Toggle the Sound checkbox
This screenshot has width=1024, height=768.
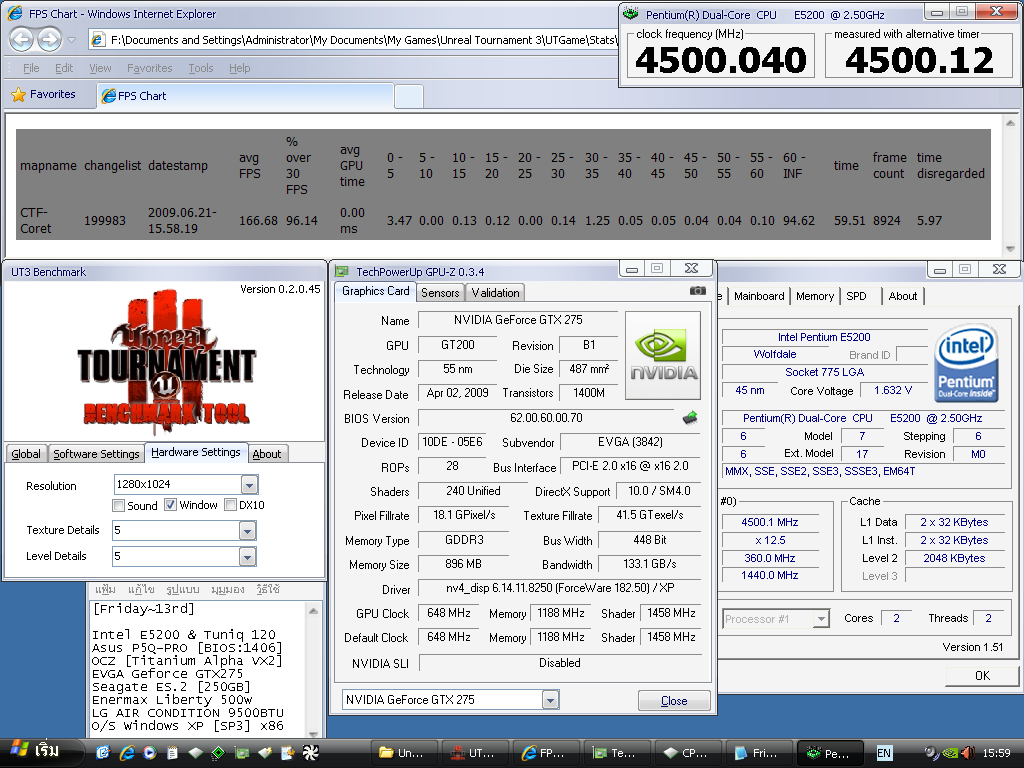[x=119, y=505]
